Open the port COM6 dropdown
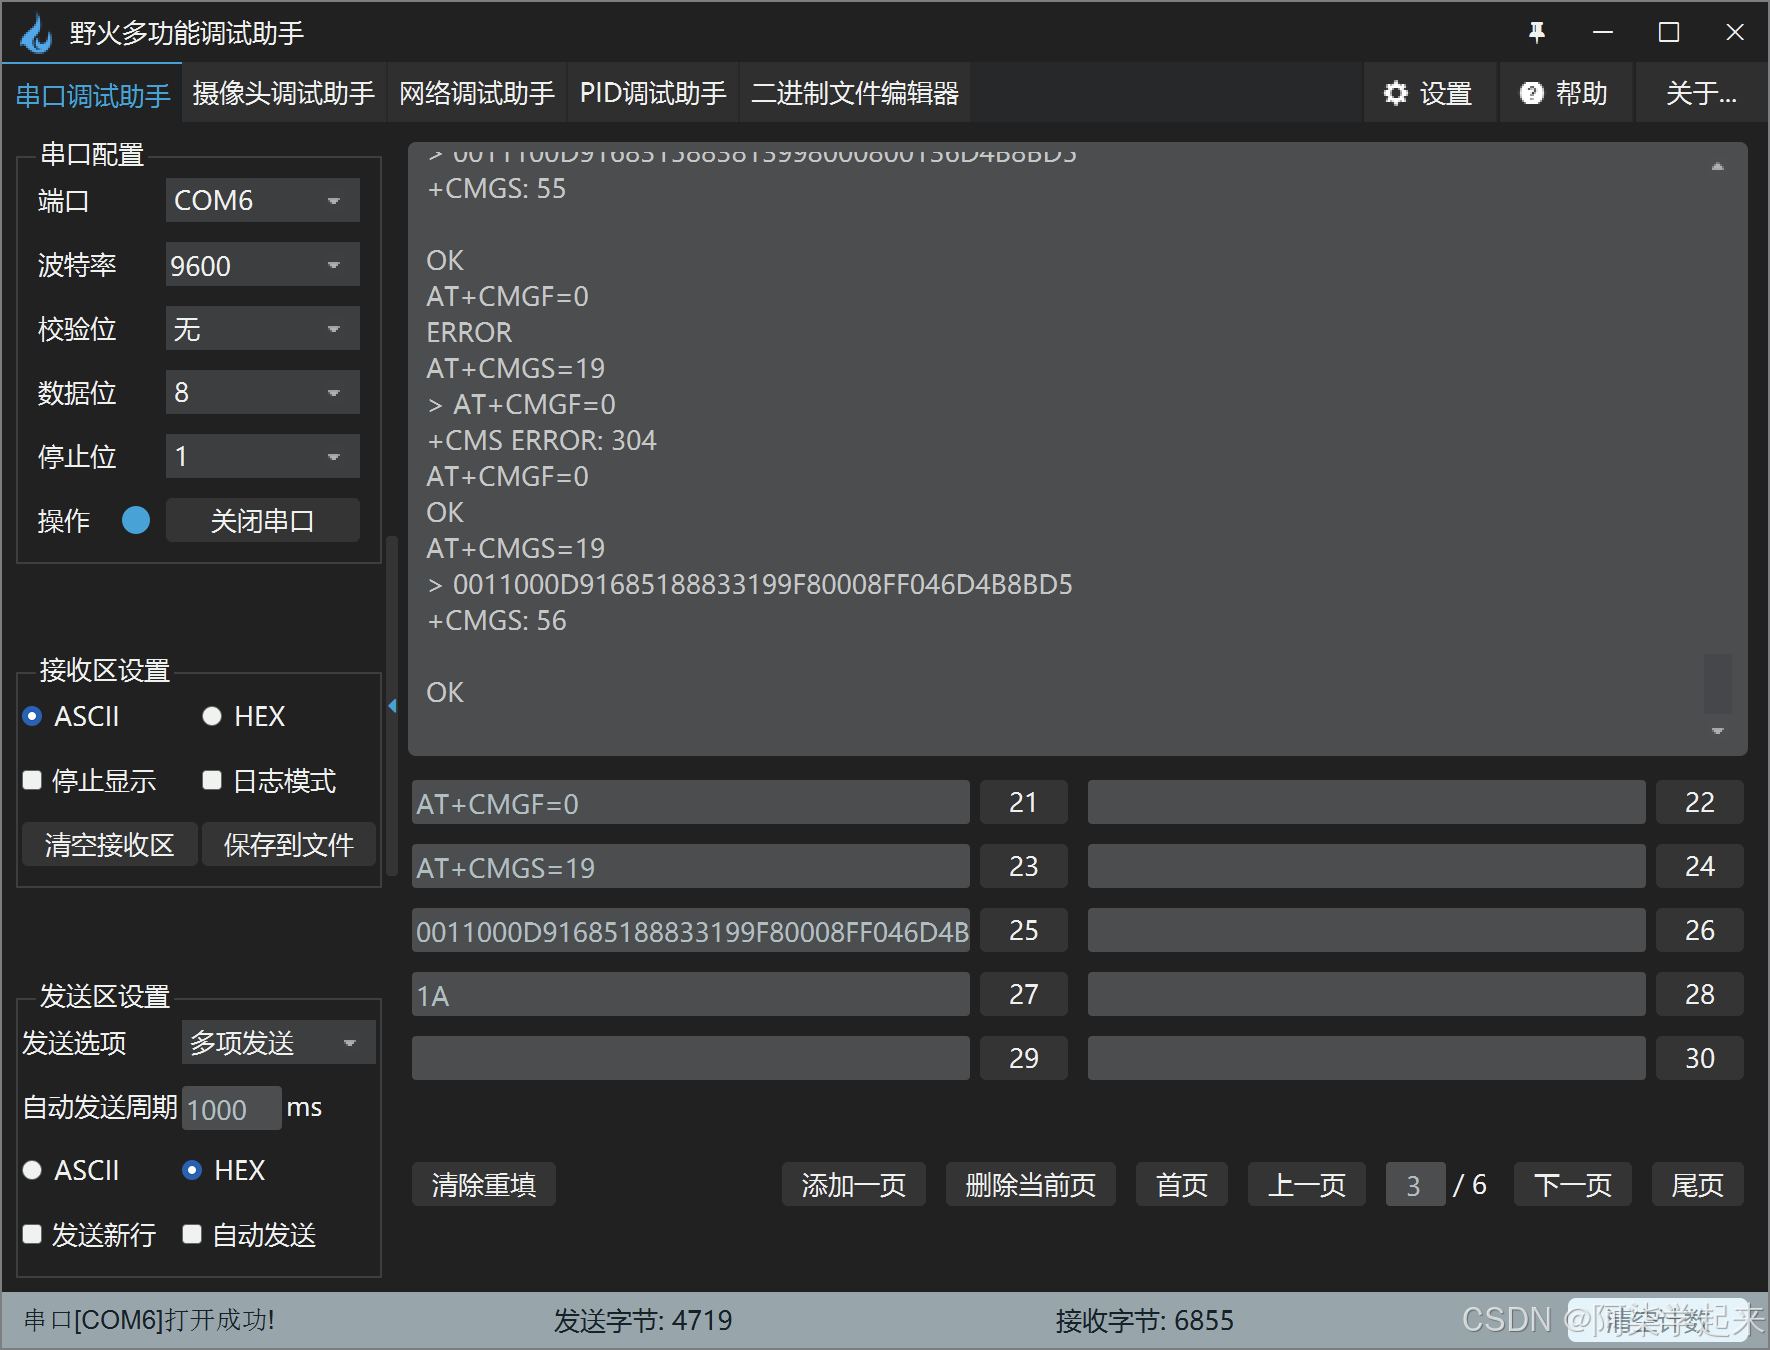This screenshot has width=1770, height=1350. coord(262,200)
